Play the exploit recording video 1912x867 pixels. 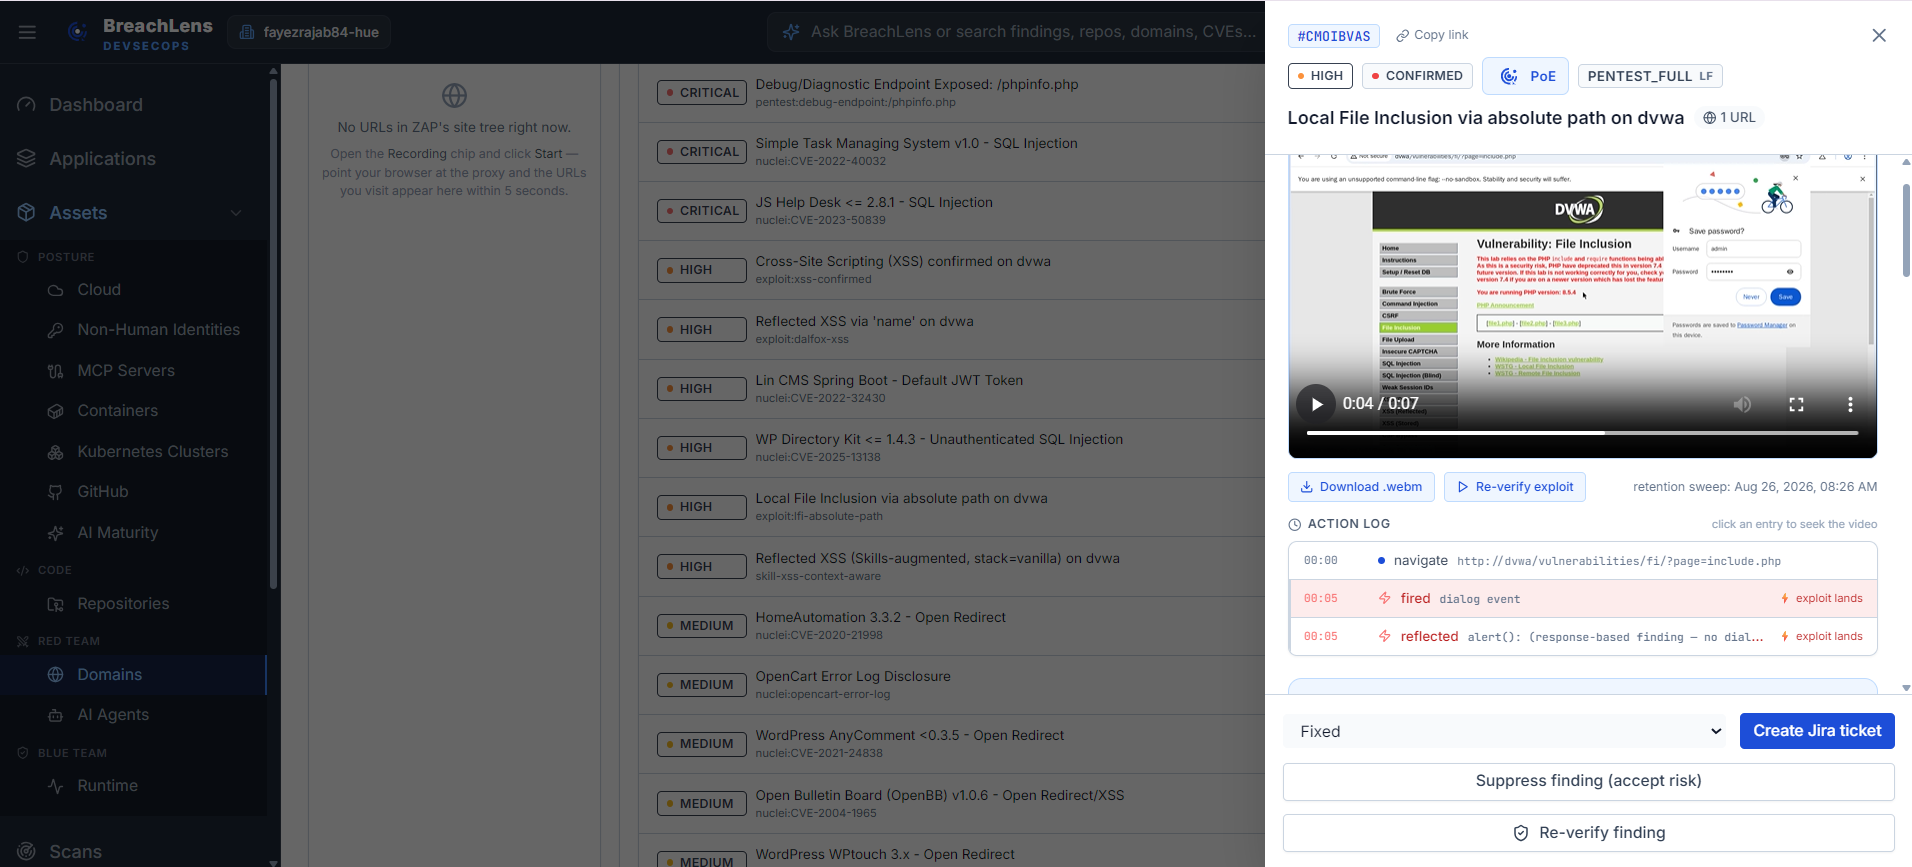[x=1317, y=404]
